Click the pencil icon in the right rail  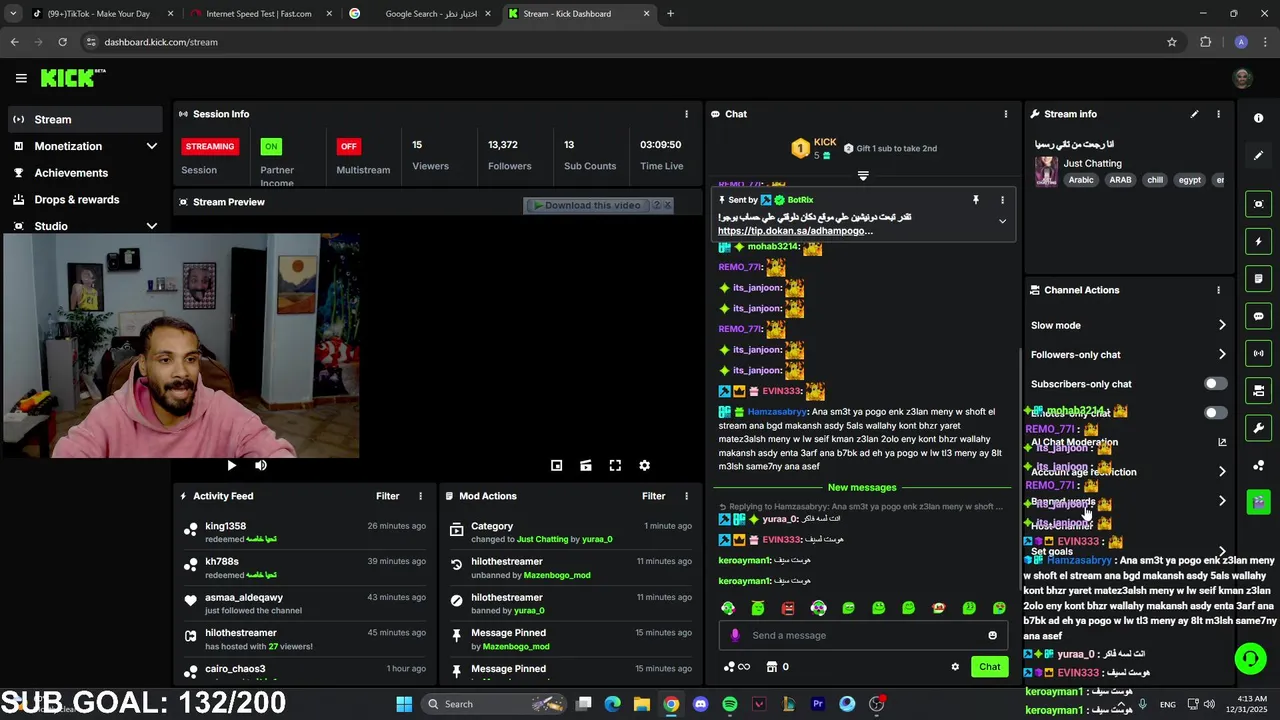point(1258,156)
